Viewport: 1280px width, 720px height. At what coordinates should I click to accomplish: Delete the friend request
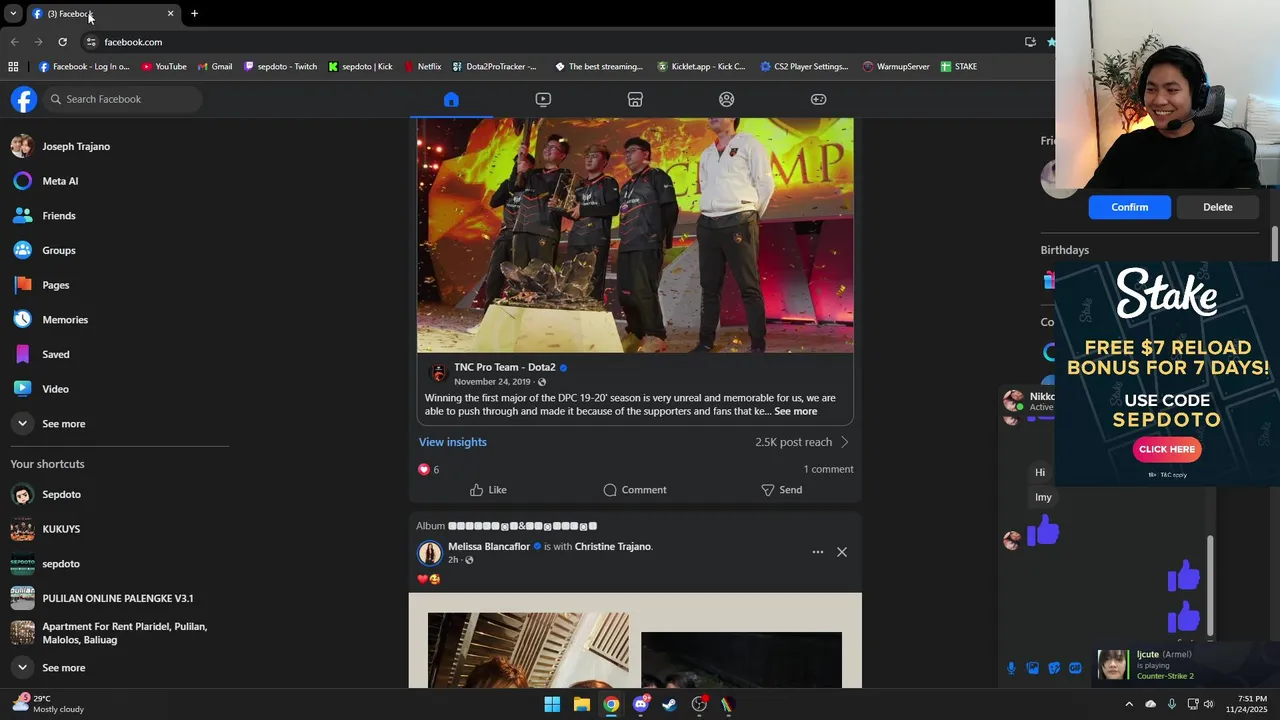coord(1217,207)
